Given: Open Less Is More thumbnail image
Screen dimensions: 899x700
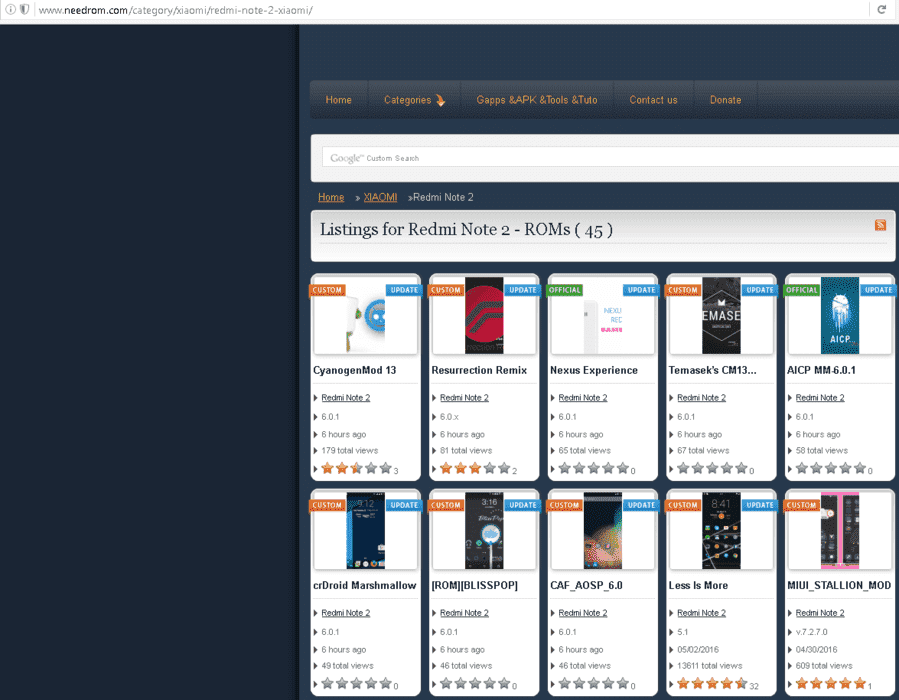Looking at the screenshot, I should click(721, 530).
